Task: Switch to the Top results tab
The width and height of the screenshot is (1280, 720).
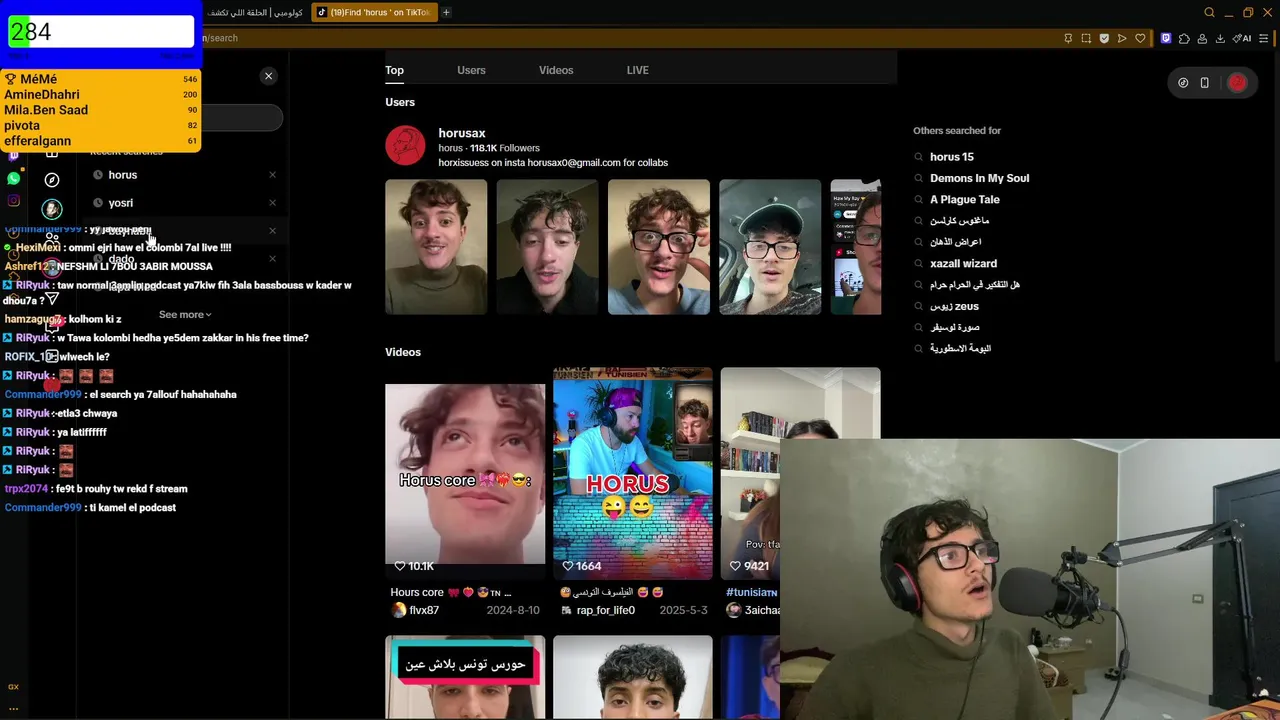Action: tap(394, 70)
